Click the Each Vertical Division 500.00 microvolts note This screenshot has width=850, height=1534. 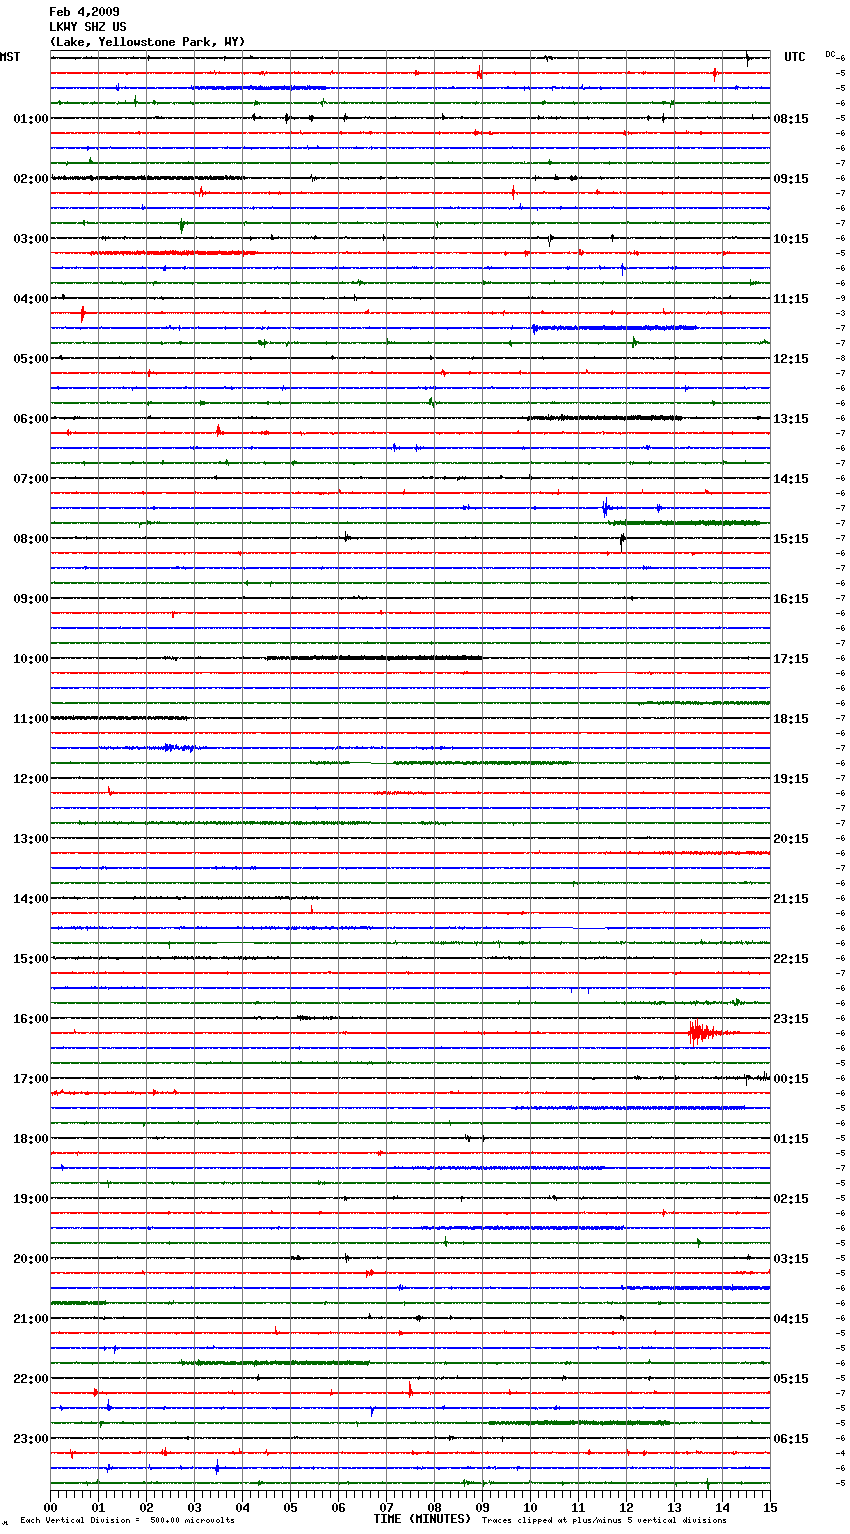point(127,1521)
